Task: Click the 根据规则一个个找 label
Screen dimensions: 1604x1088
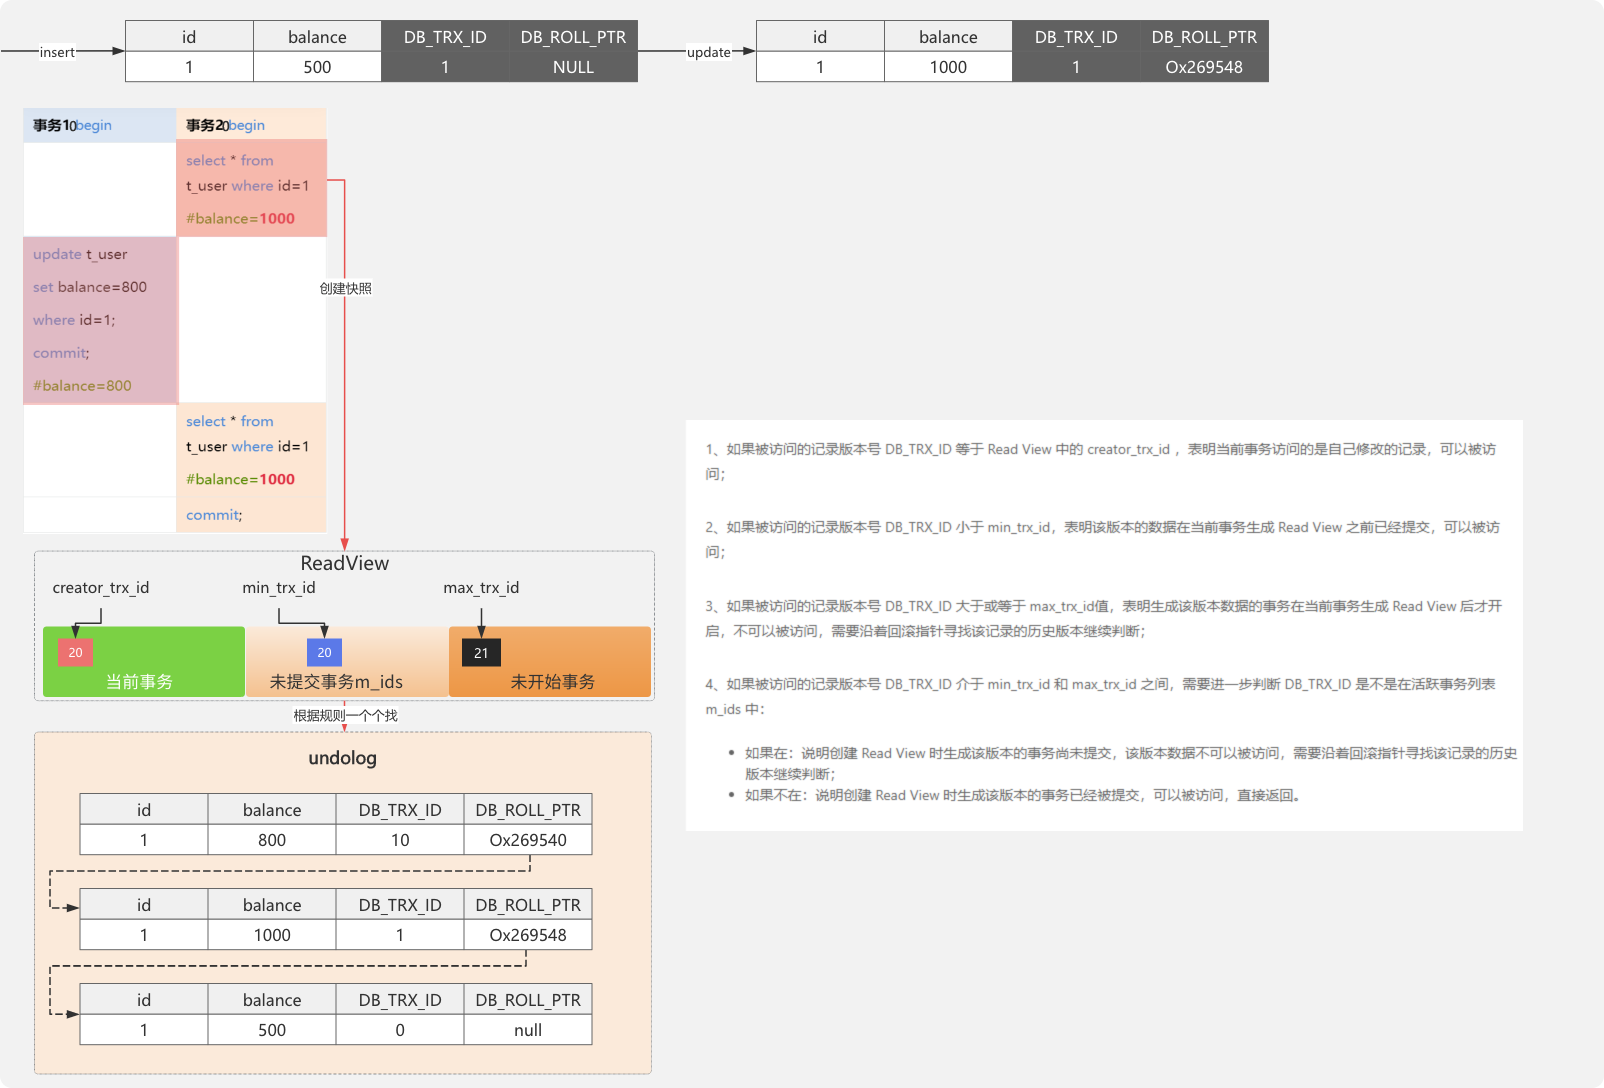Action: click(x=345, y=716)
